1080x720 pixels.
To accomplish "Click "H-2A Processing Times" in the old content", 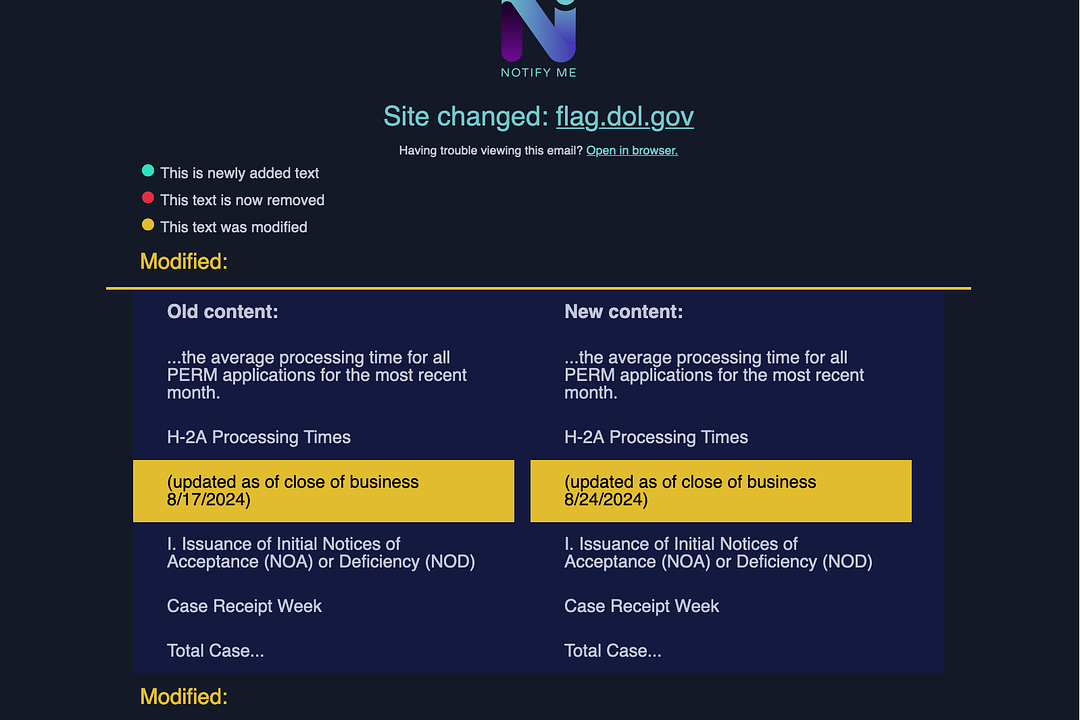I will point(258,437).
